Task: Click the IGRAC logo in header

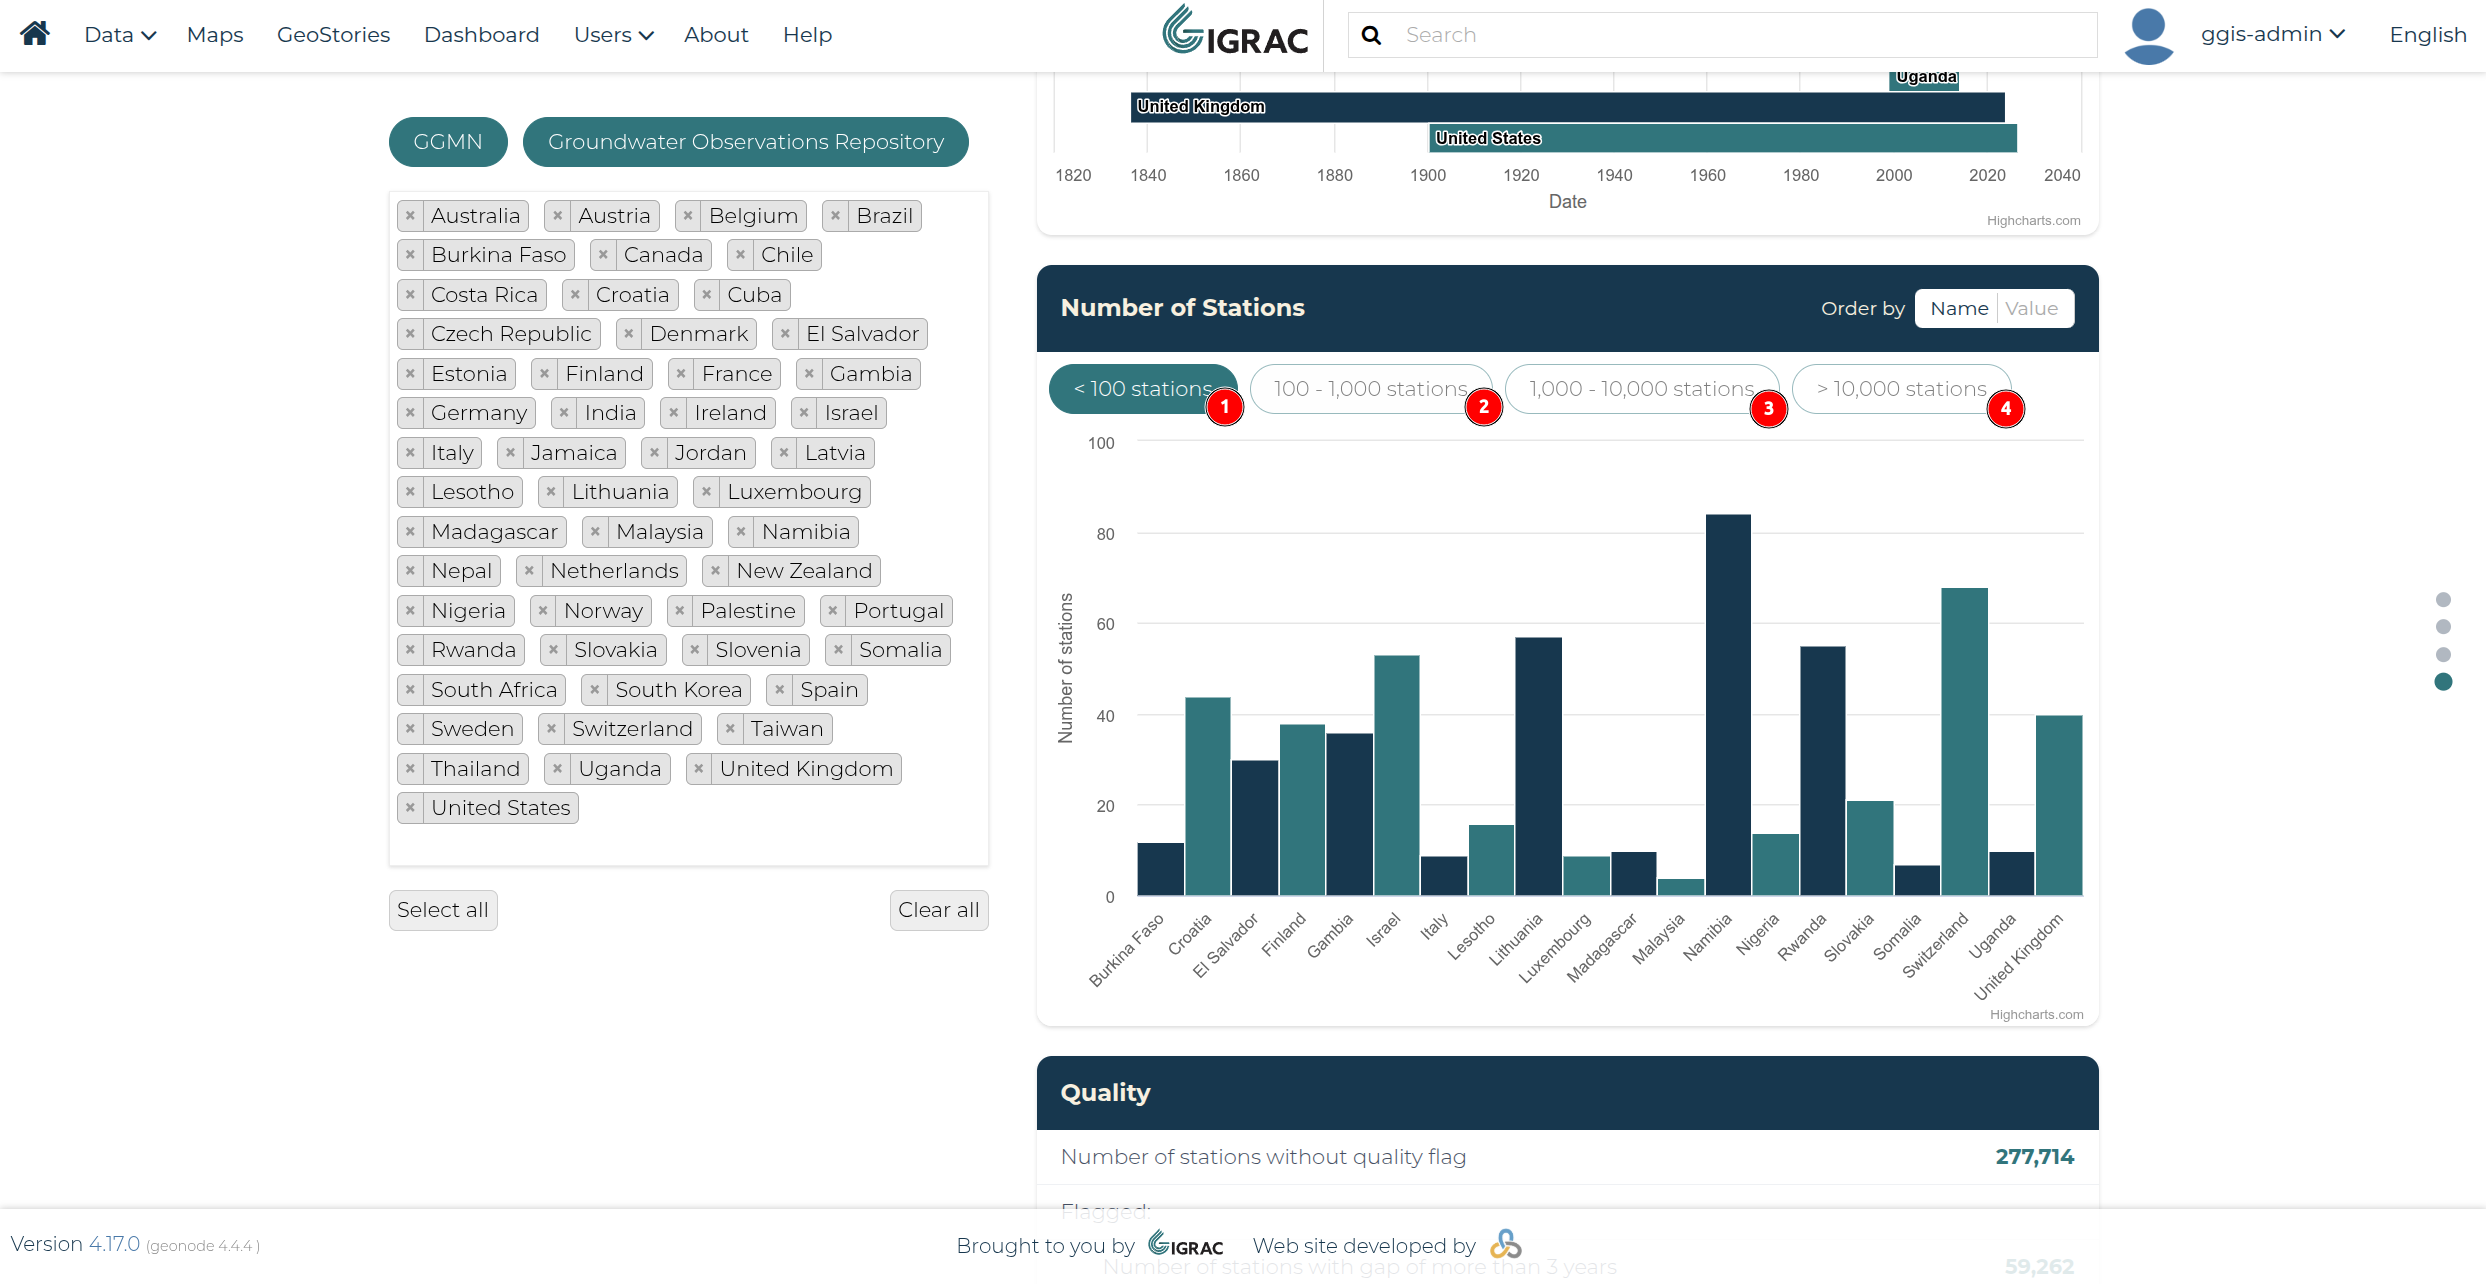Action: click(x=1235, y=32)
